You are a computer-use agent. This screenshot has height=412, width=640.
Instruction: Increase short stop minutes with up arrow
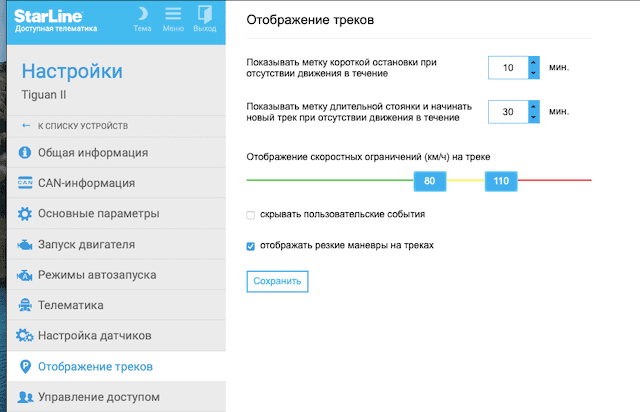(533, 62)
